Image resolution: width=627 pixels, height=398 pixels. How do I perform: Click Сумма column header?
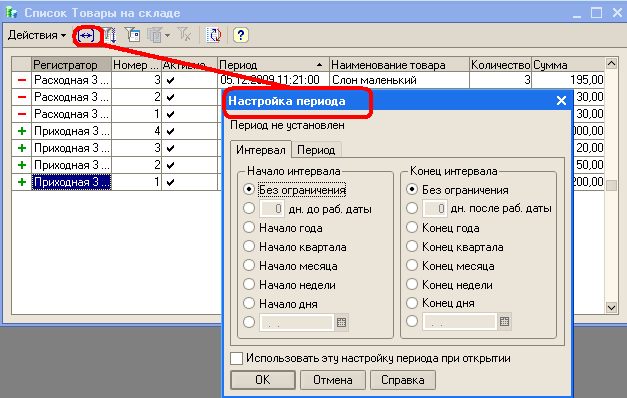point(568,64)
